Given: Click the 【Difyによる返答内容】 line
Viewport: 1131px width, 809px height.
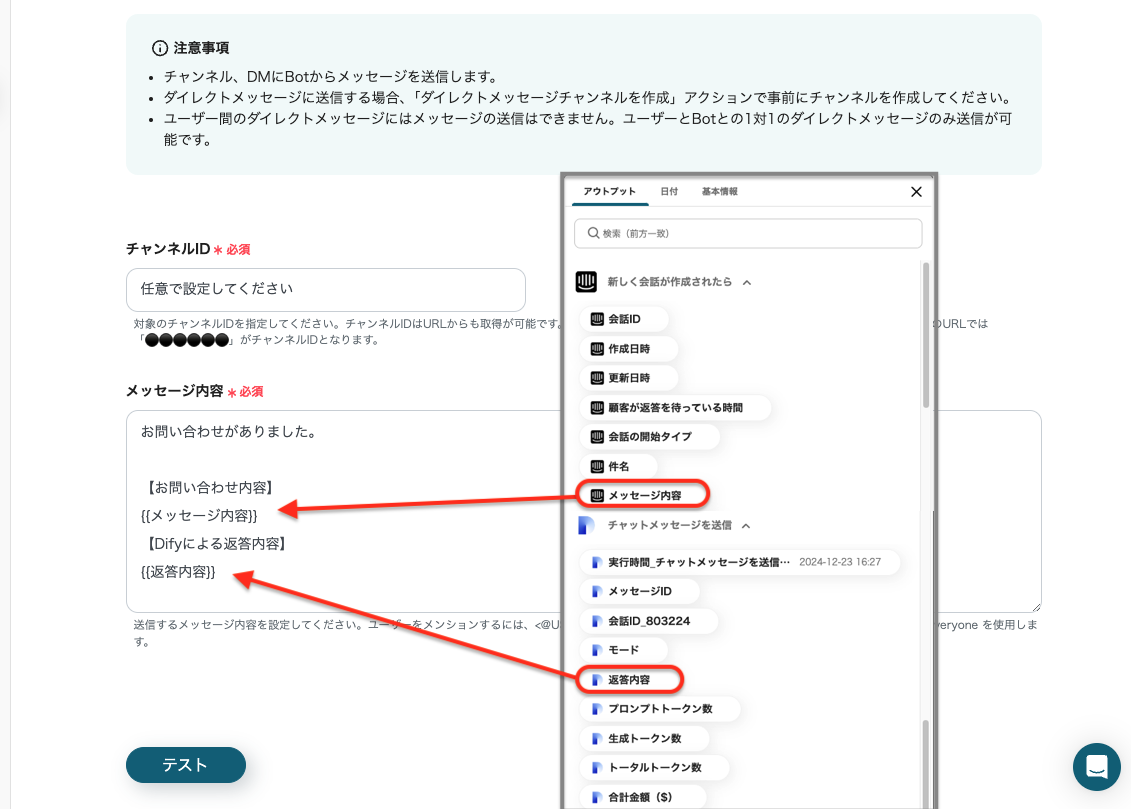Looking at the screenshot, I should click(x=216, y=544).
